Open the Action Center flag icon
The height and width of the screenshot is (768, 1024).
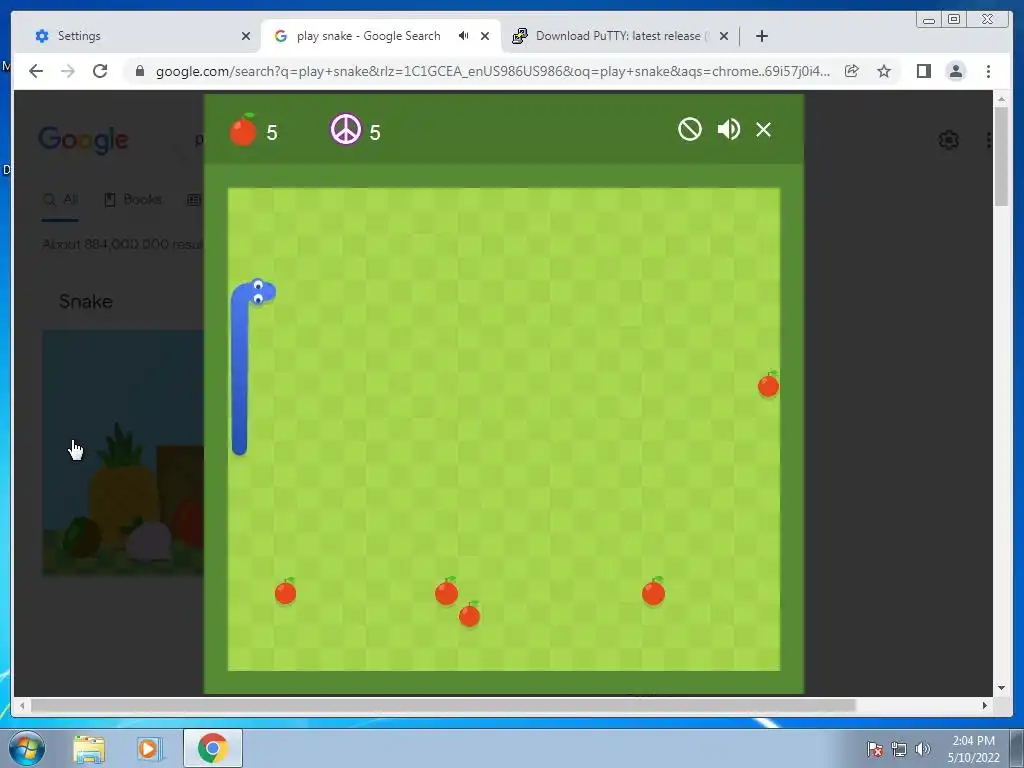pyautogui.click(x=874, y=749)
